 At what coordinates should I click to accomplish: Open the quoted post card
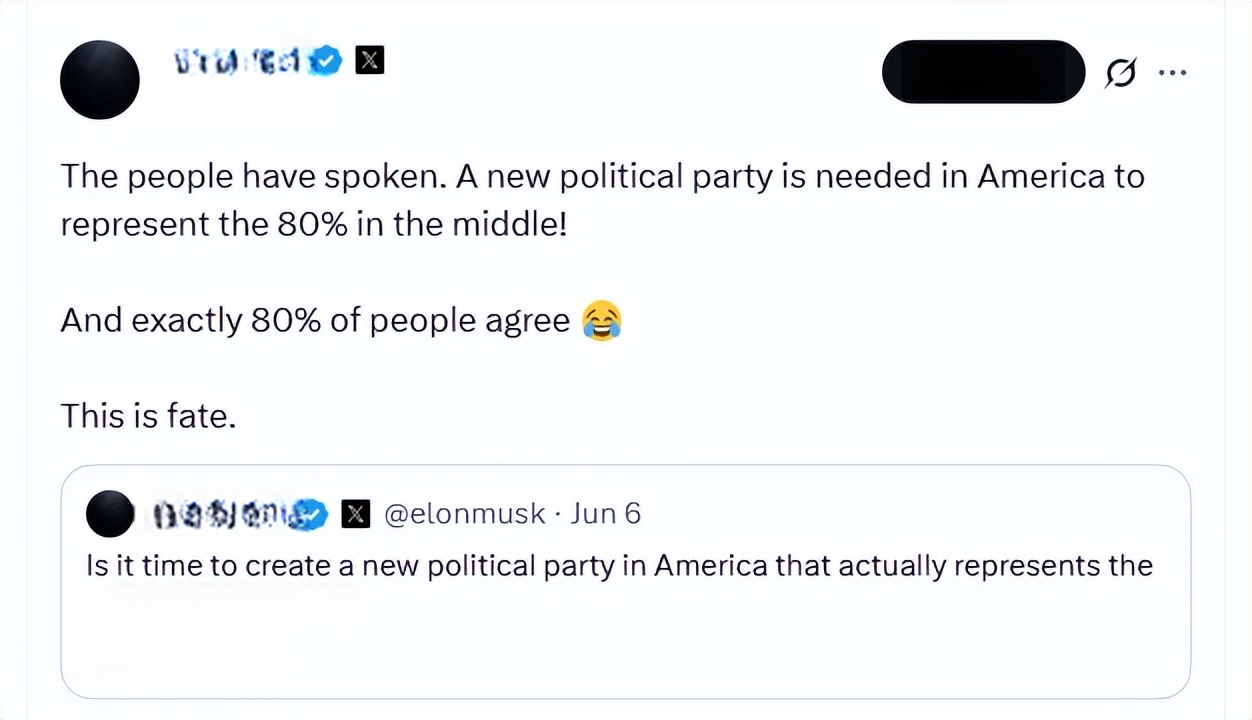[626, 582]
